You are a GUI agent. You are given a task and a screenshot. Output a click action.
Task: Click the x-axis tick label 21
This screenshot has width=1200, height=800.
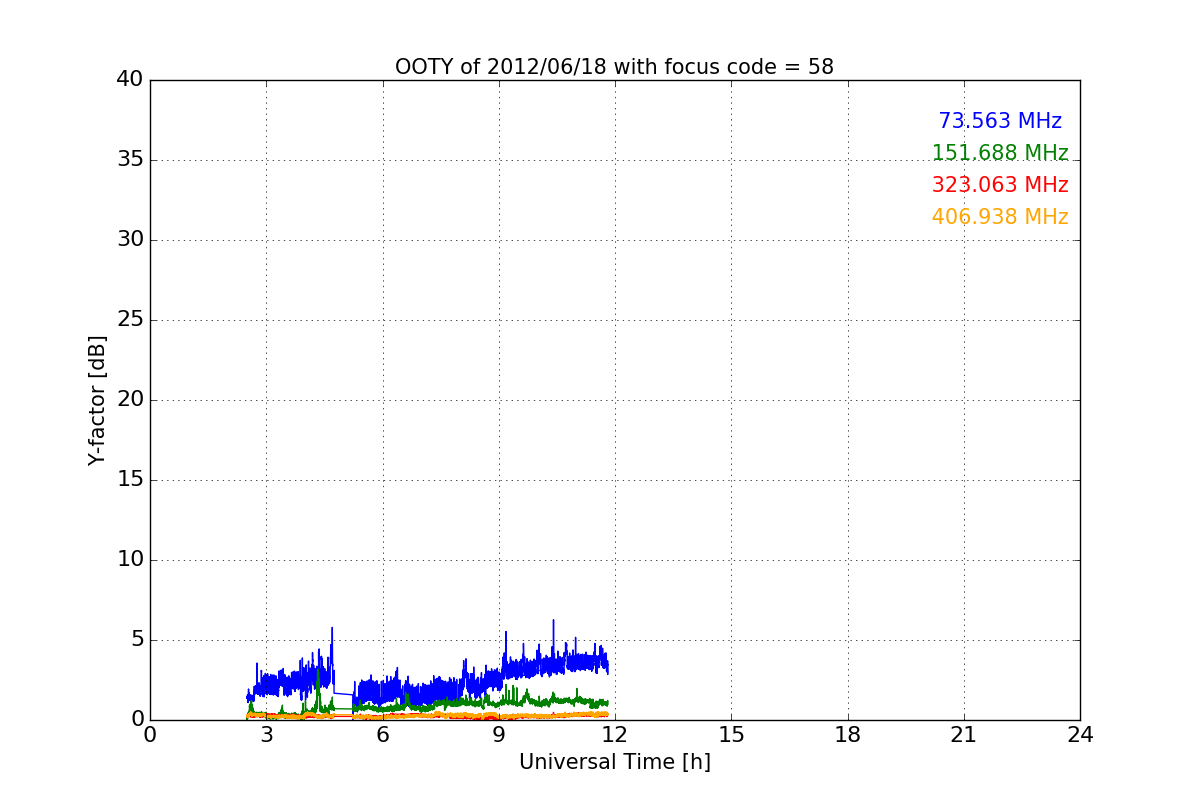click(964, 735)
